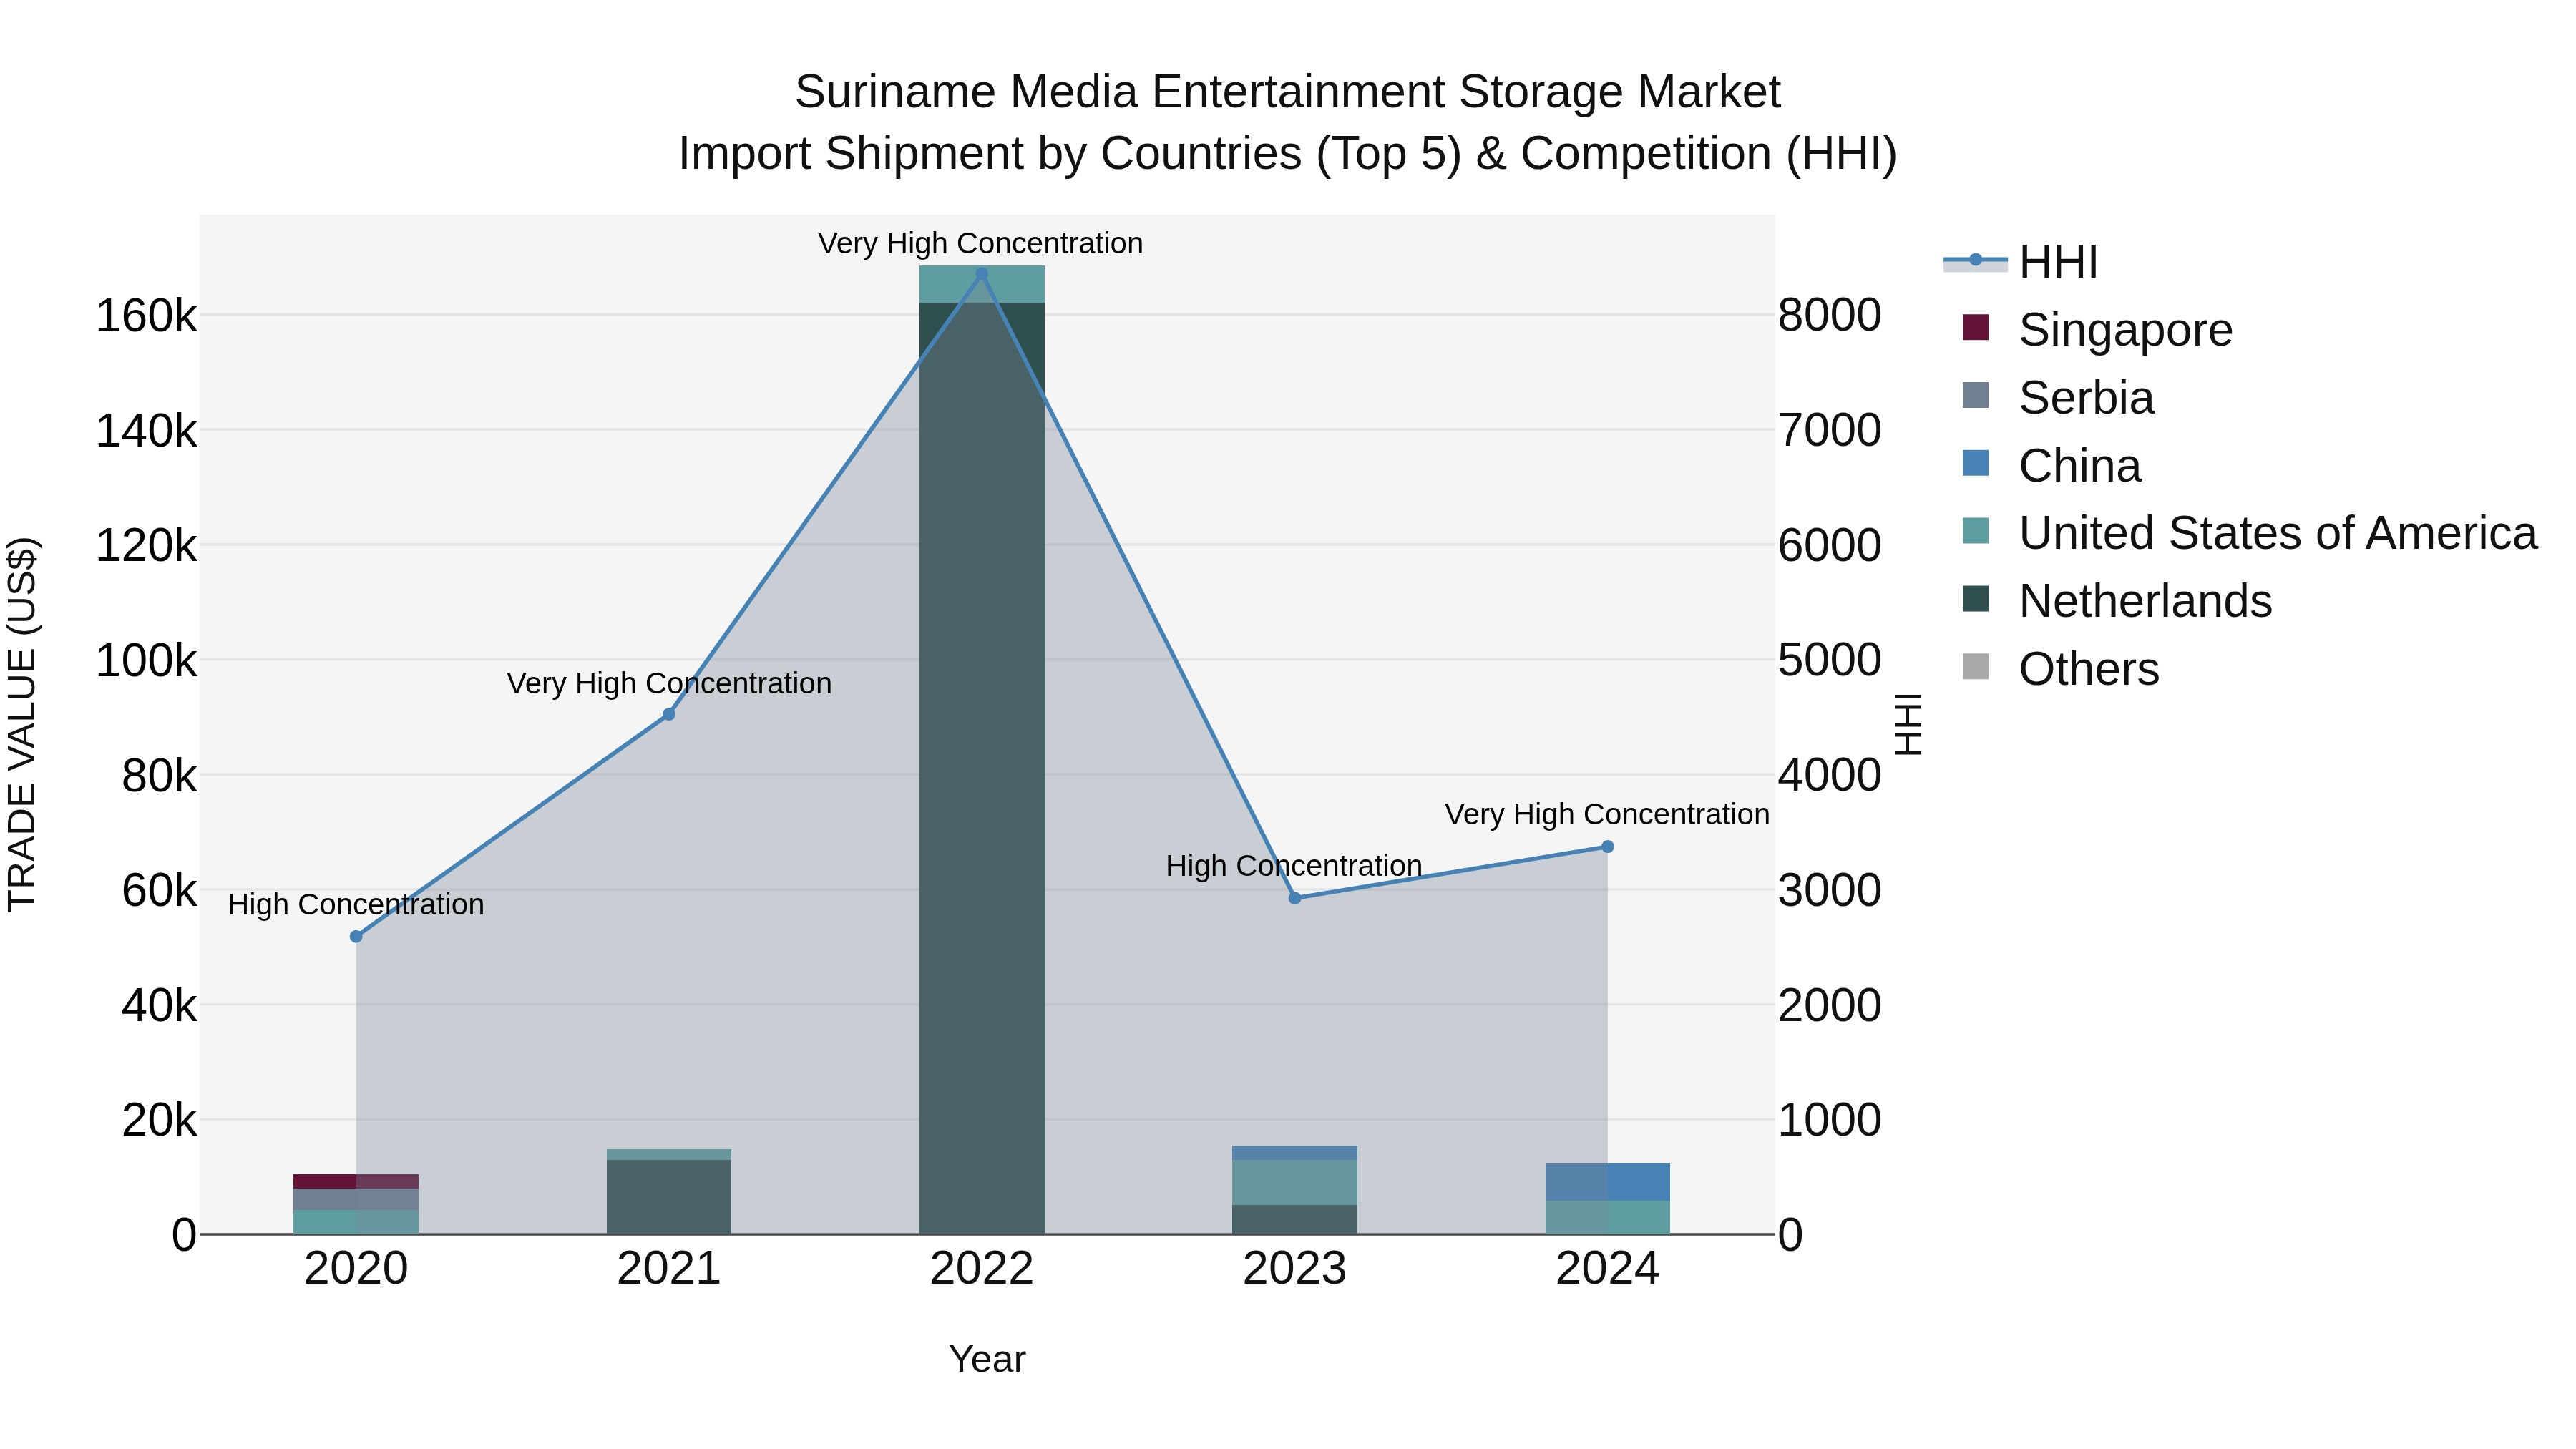Toggle United States of America legend entry

2250,533
